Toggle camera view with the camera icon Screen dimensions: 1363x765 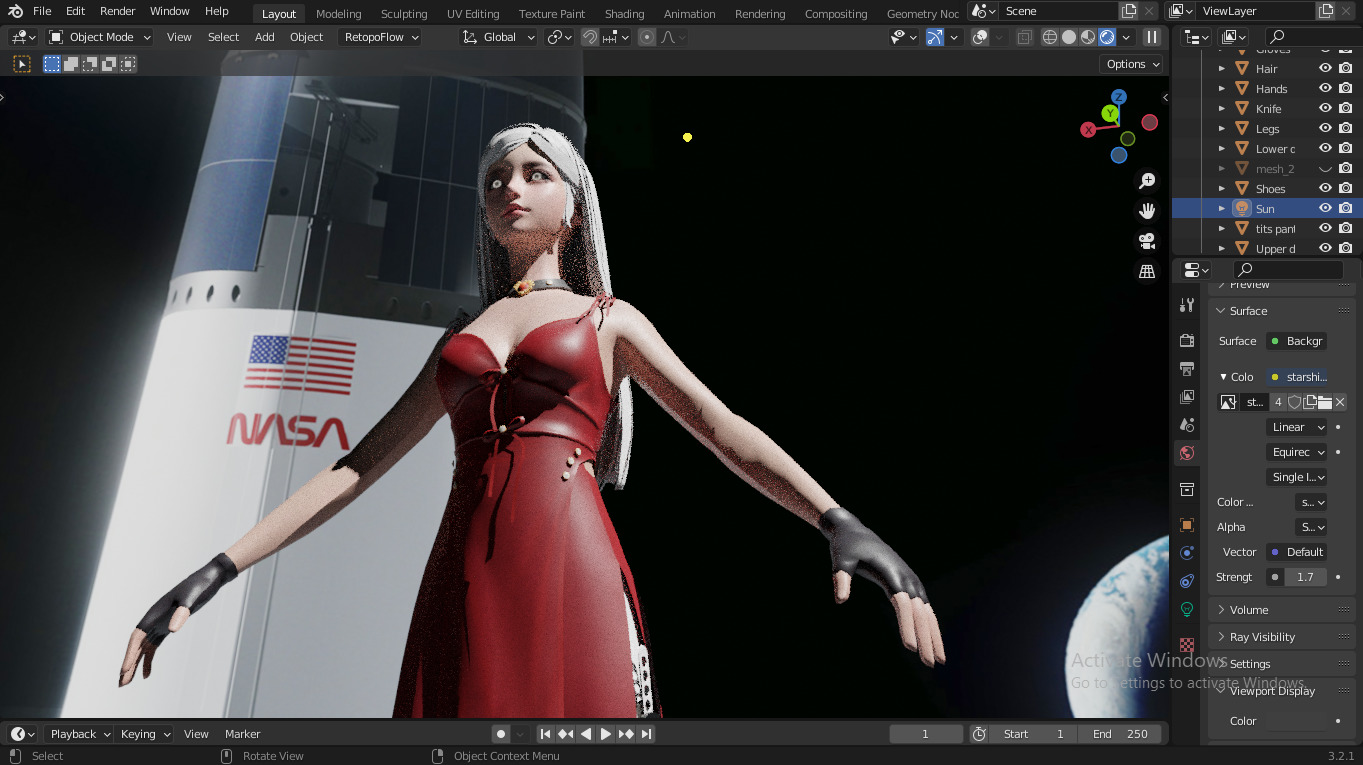[1147, 241]
